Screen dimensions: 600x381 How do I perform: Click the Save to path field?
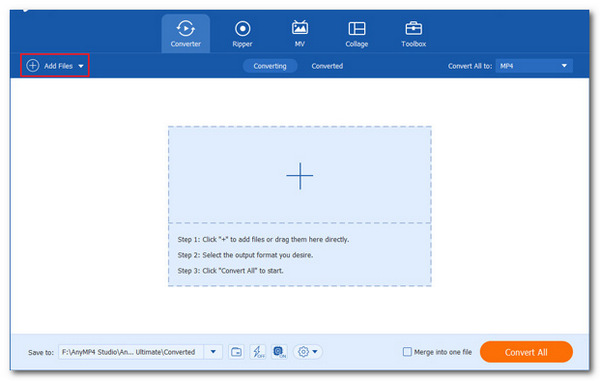(131, 352)
